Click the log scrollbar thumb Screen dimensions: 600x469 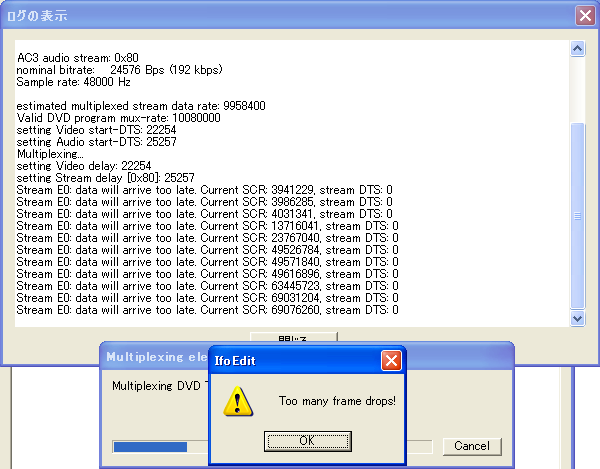pos(577,214)
